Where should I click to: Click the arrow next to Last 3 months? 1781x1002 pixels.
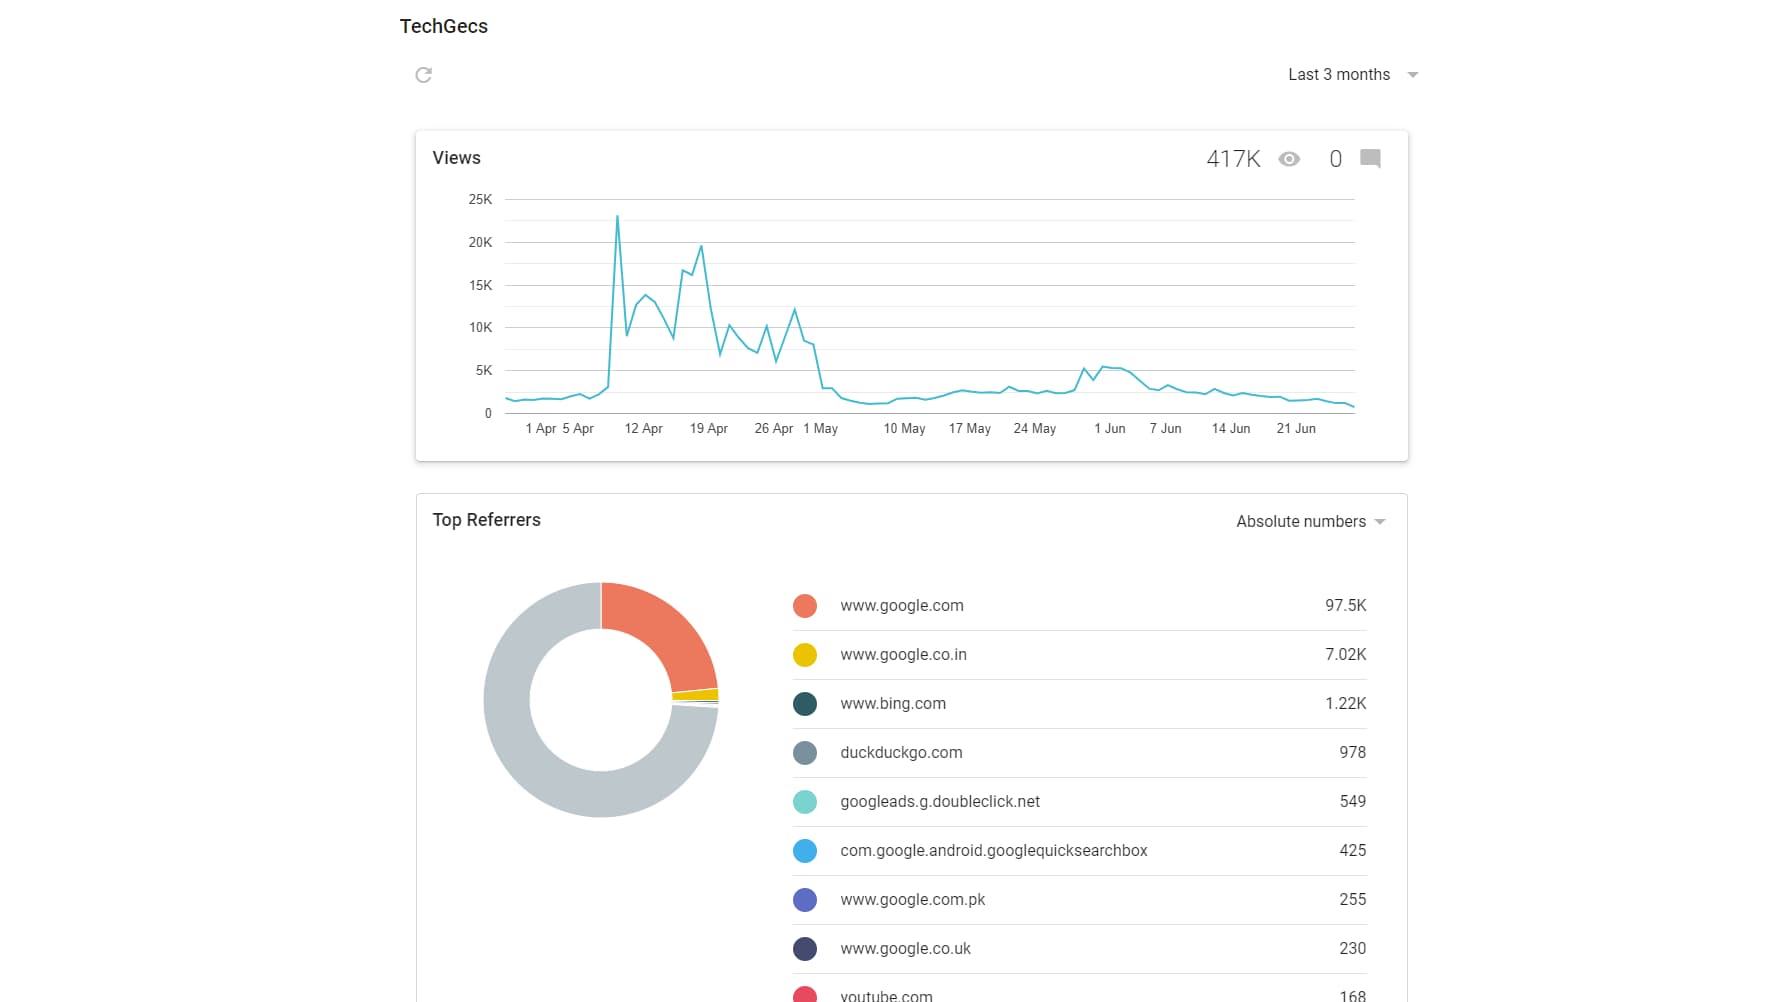coord(1413,75)
